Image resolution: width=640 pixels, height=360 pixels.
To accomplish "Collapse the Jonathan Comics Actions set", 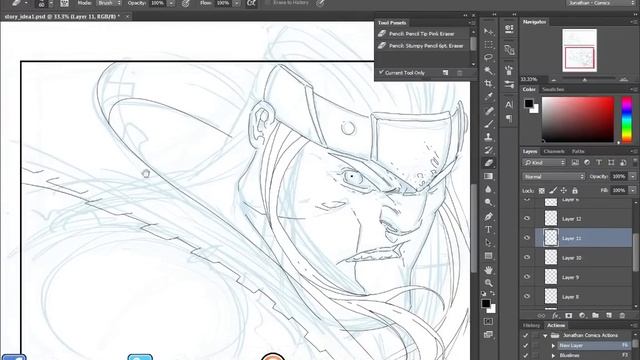I will click(545, 336).
